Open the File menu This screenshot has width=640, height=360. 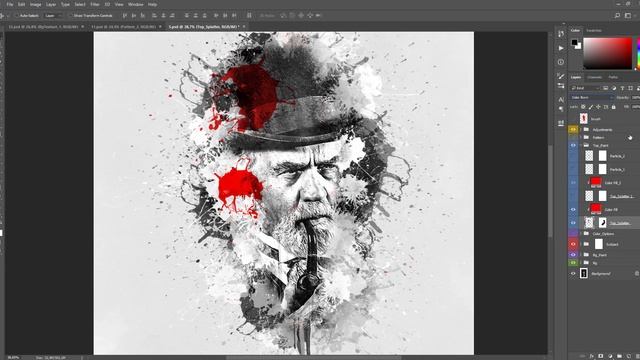click(x=10, y=4)
